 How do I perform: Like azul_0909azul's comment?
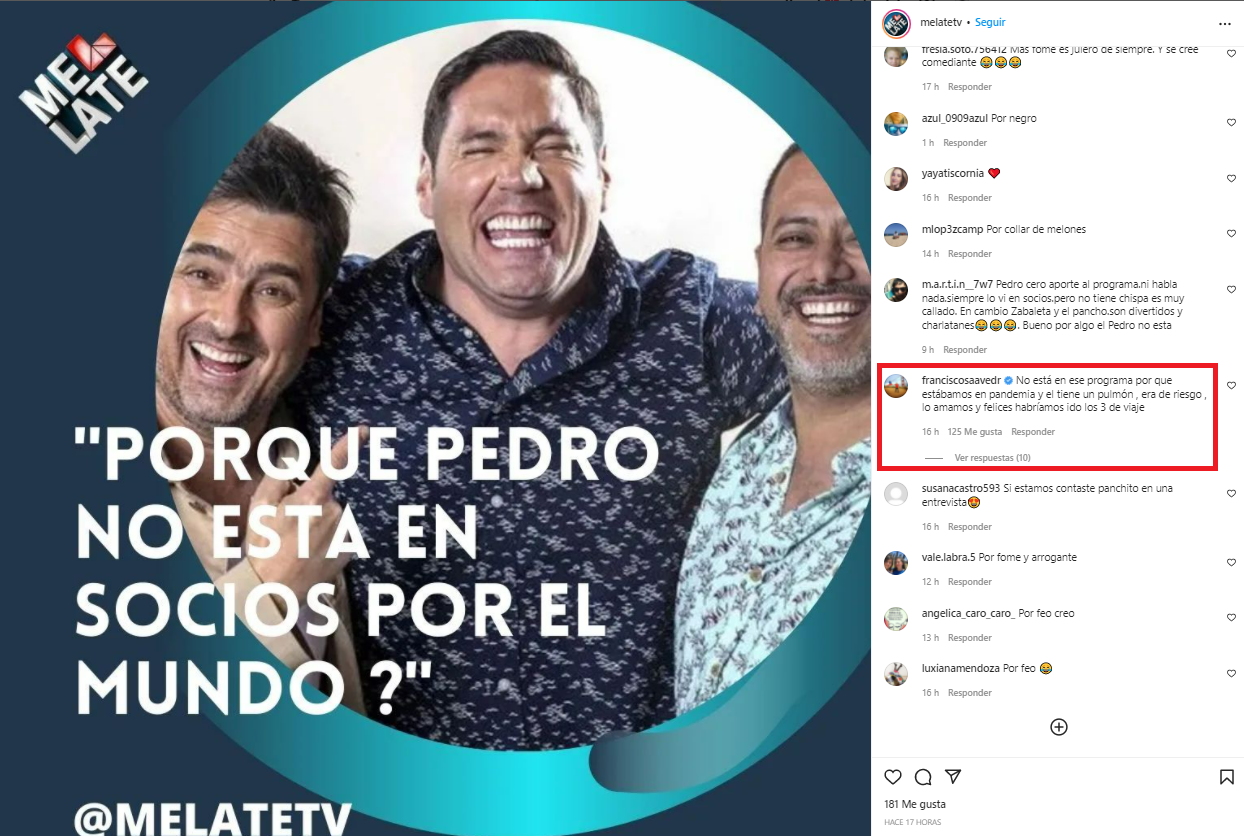(x=1231, y=122)
